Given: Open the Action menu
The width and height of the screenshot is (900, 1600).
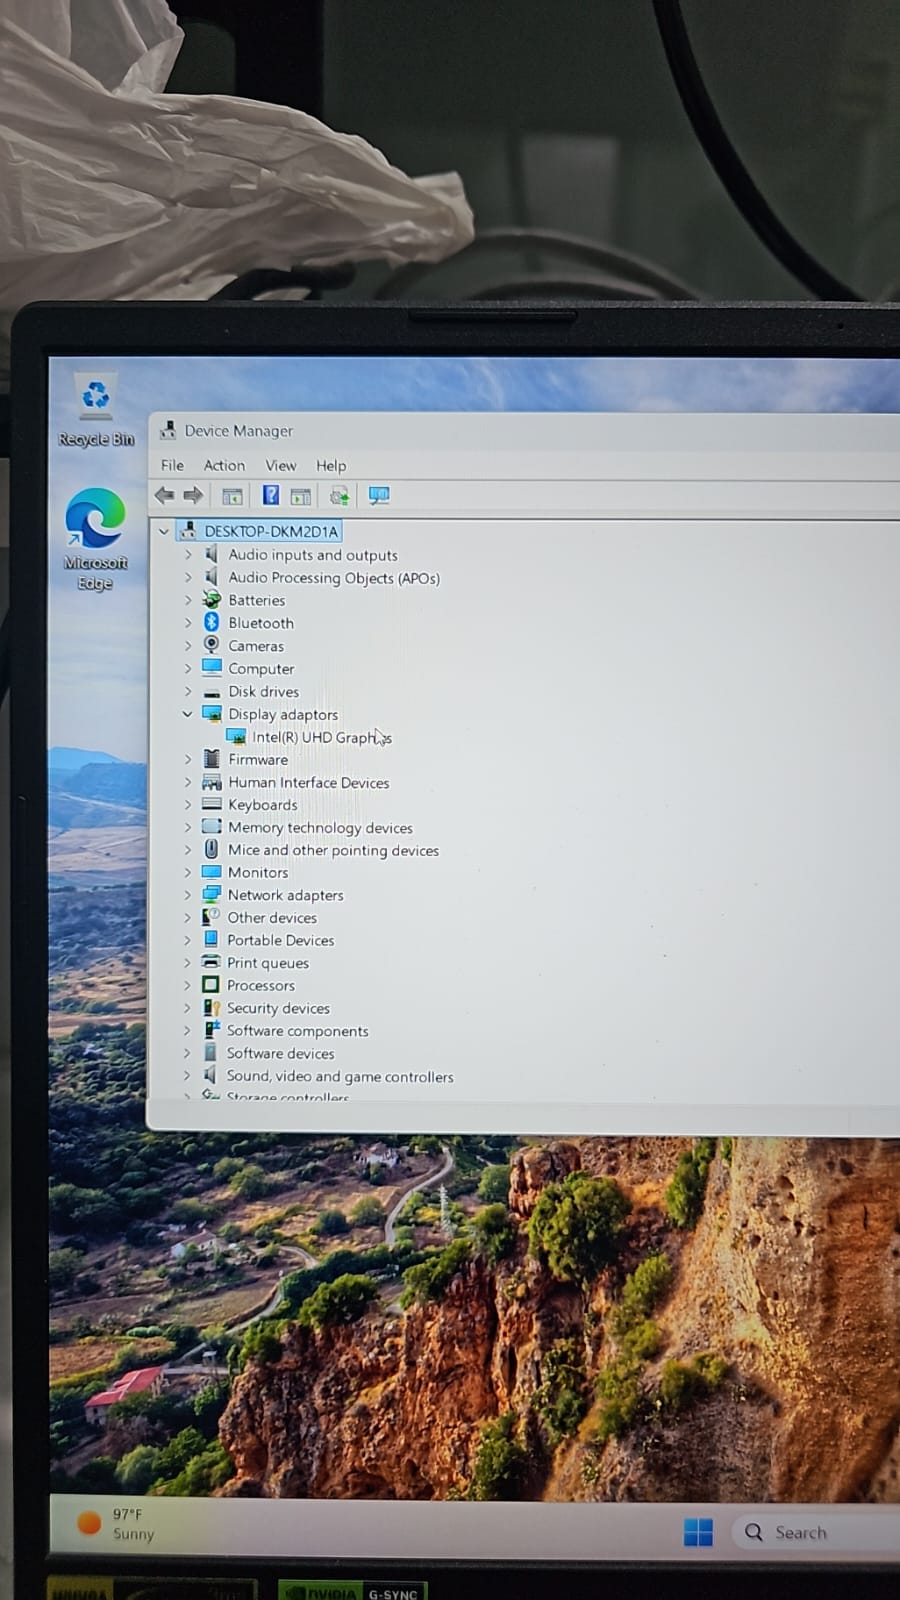Looking at the screenshot, I should click(224, 465).
